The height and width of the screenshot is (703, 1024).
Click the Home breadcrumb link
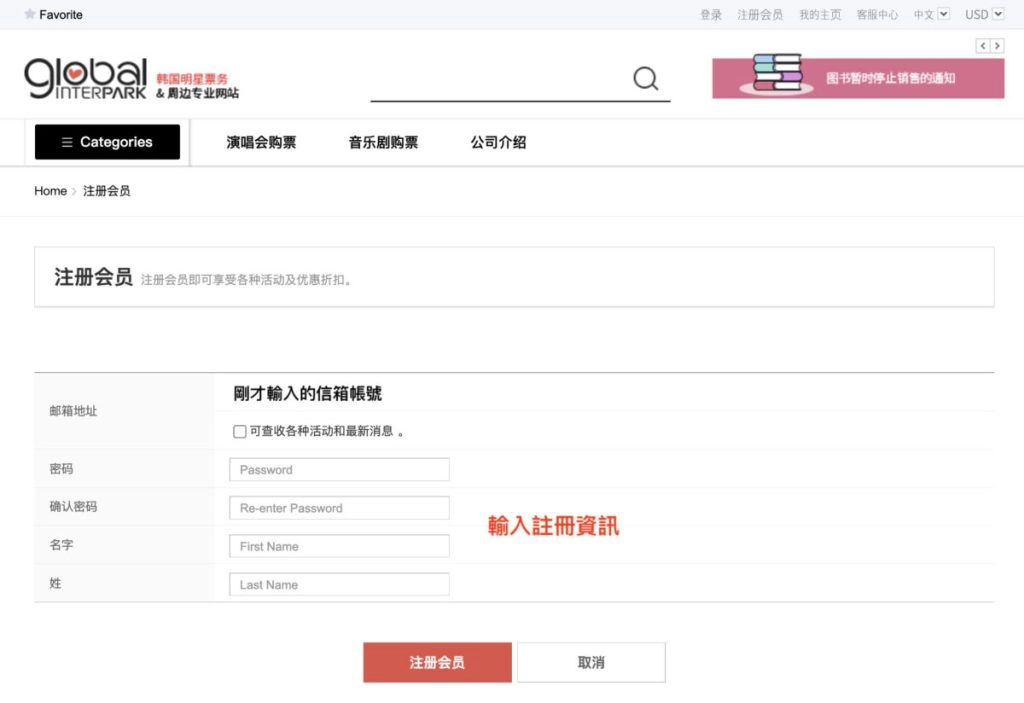[50, 191]
